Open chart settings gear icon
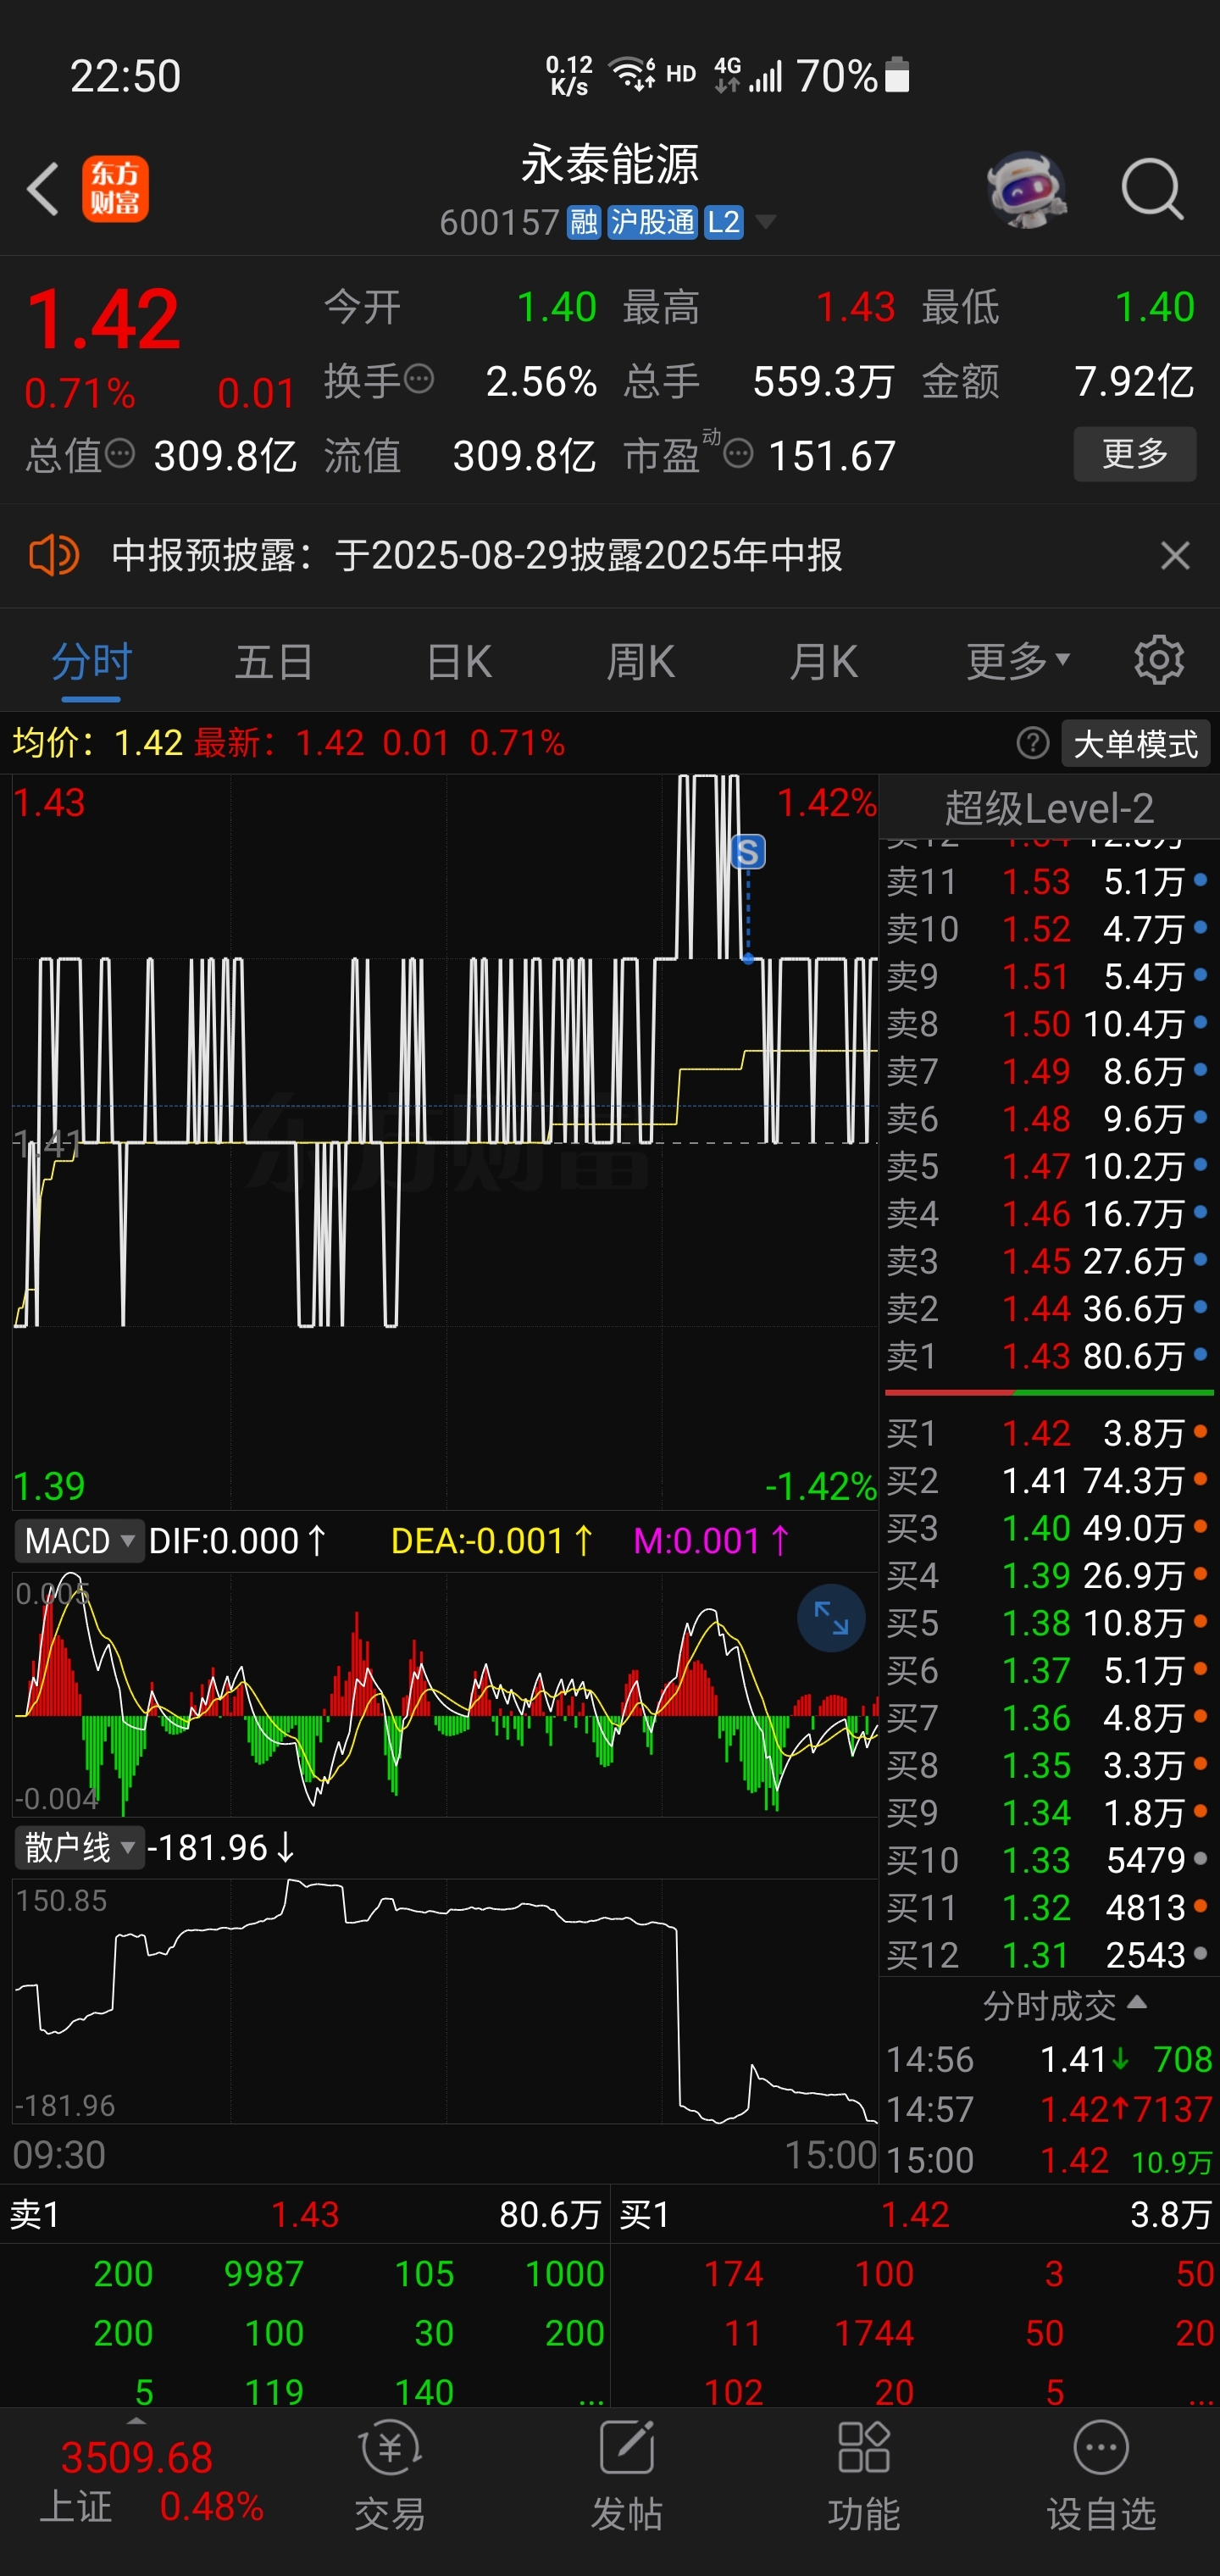 click(x=1159, y=660)
